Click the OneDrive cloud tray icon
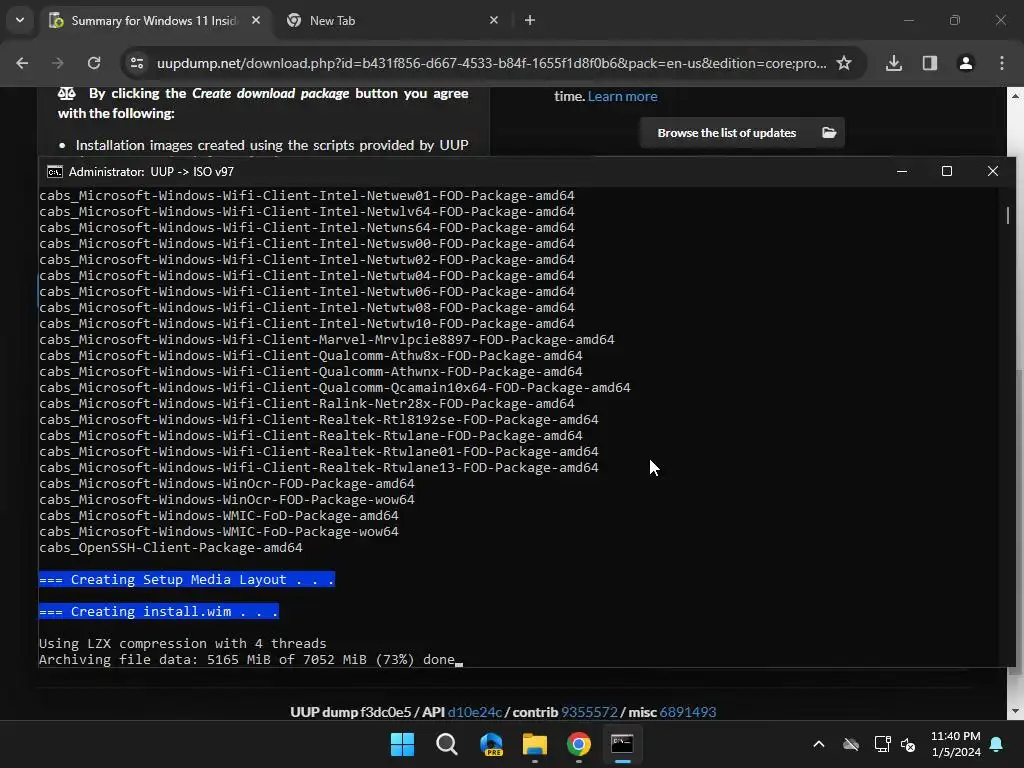This screenshot has width=1024, height=768. pos(851,744)
